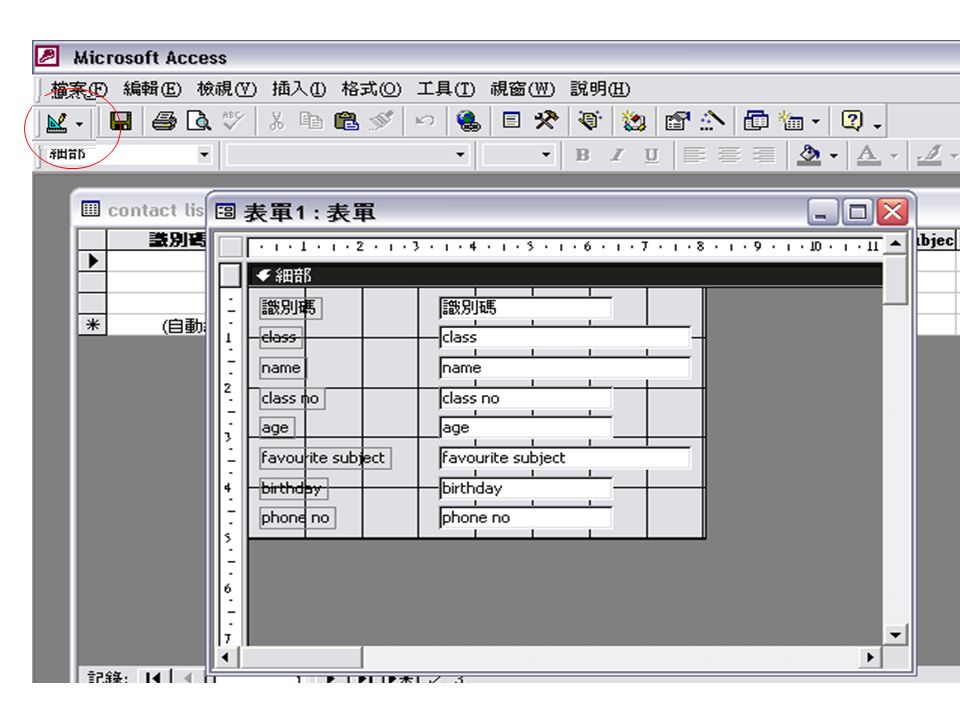Open the 視窗(W) menu
This screenshot has height=720, width=960.
(x=522, y=89)
